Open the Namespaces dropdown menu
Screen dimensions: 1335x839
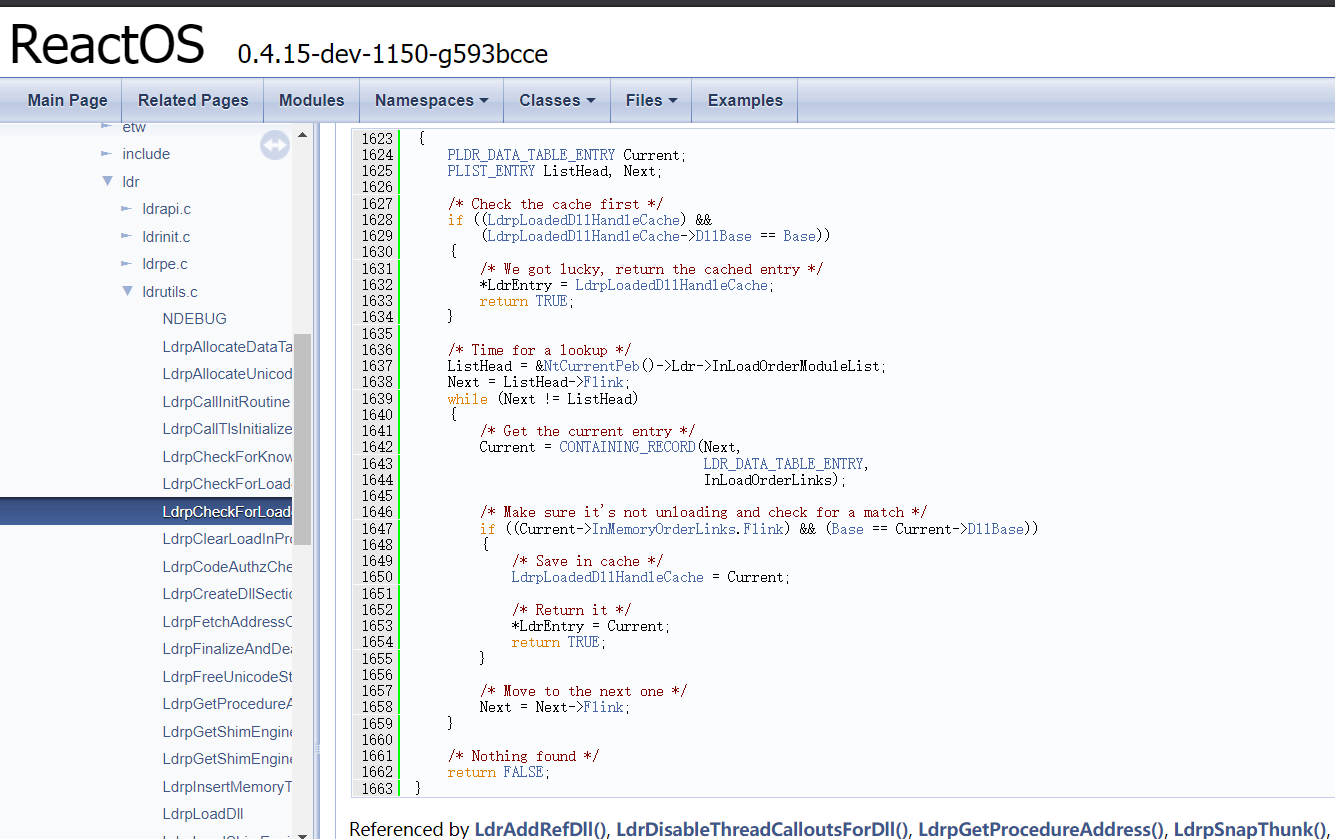432,100
